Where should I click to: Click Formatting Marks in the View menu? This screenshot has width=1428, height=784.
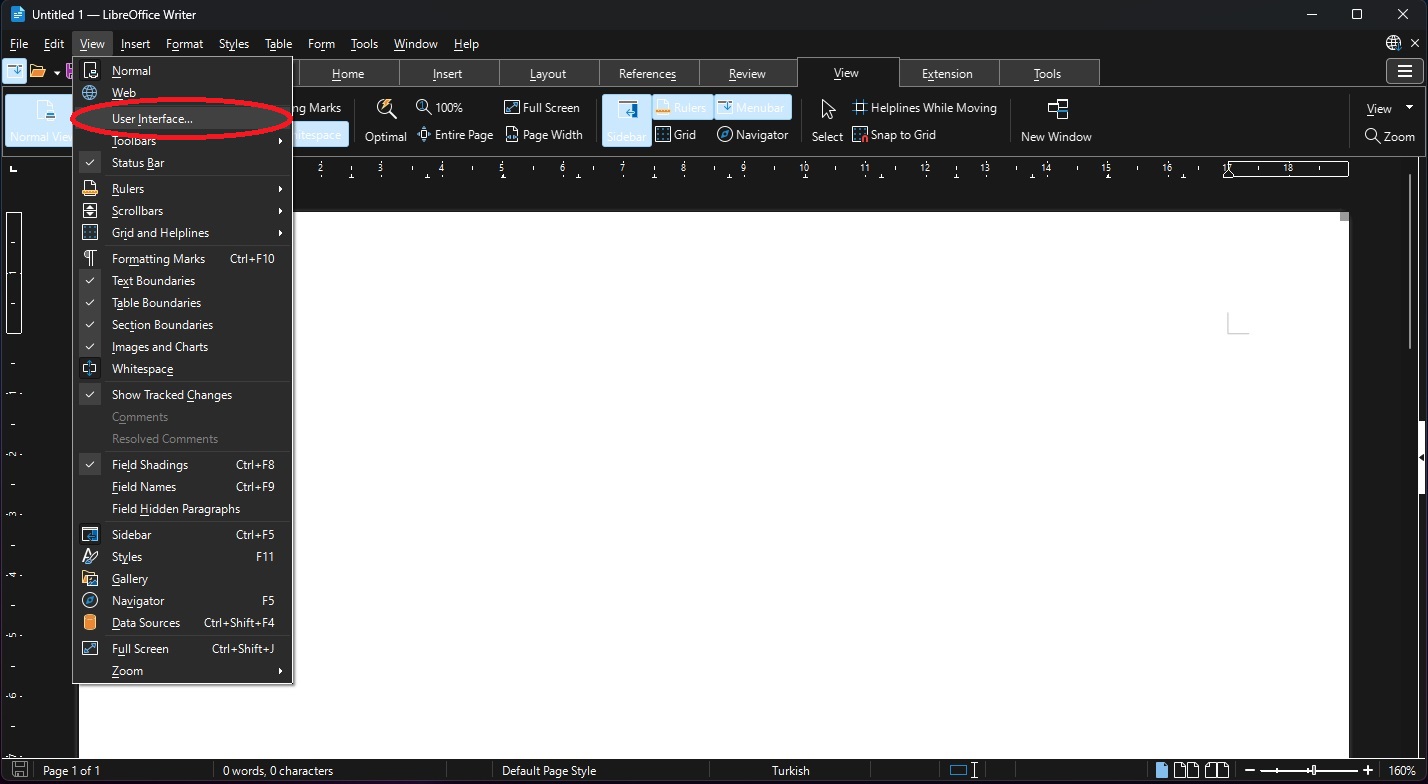pyautogui.click(x=183, y=259)
